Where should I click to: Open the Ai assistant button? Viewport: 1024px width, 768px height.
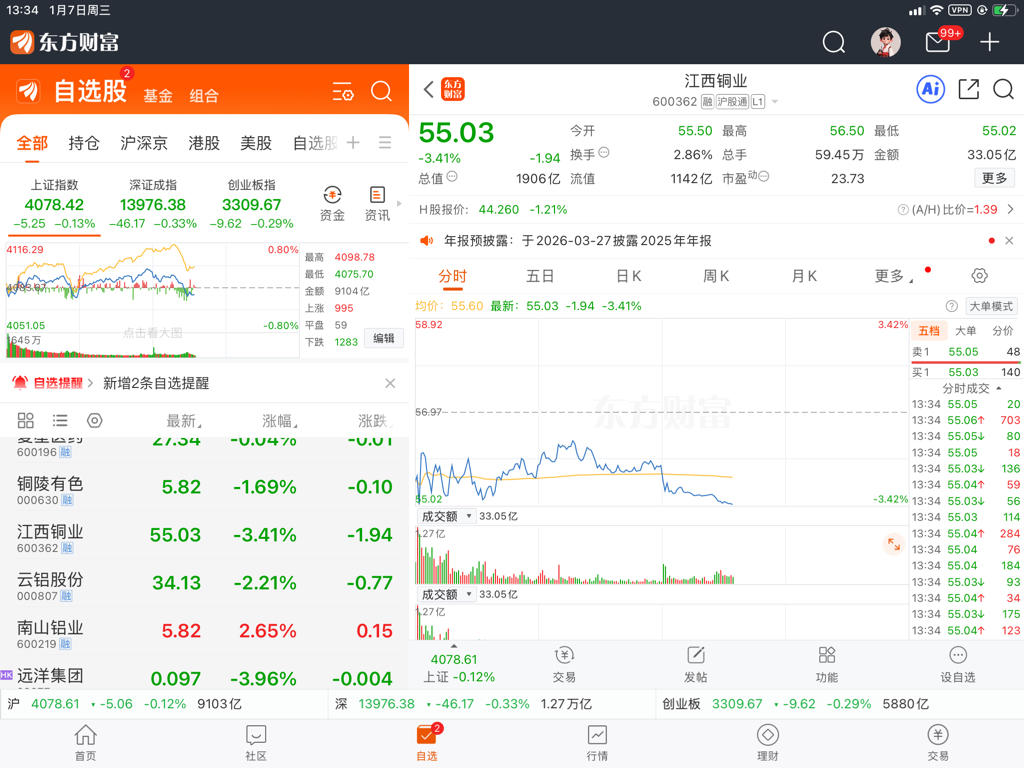(931, 89)
